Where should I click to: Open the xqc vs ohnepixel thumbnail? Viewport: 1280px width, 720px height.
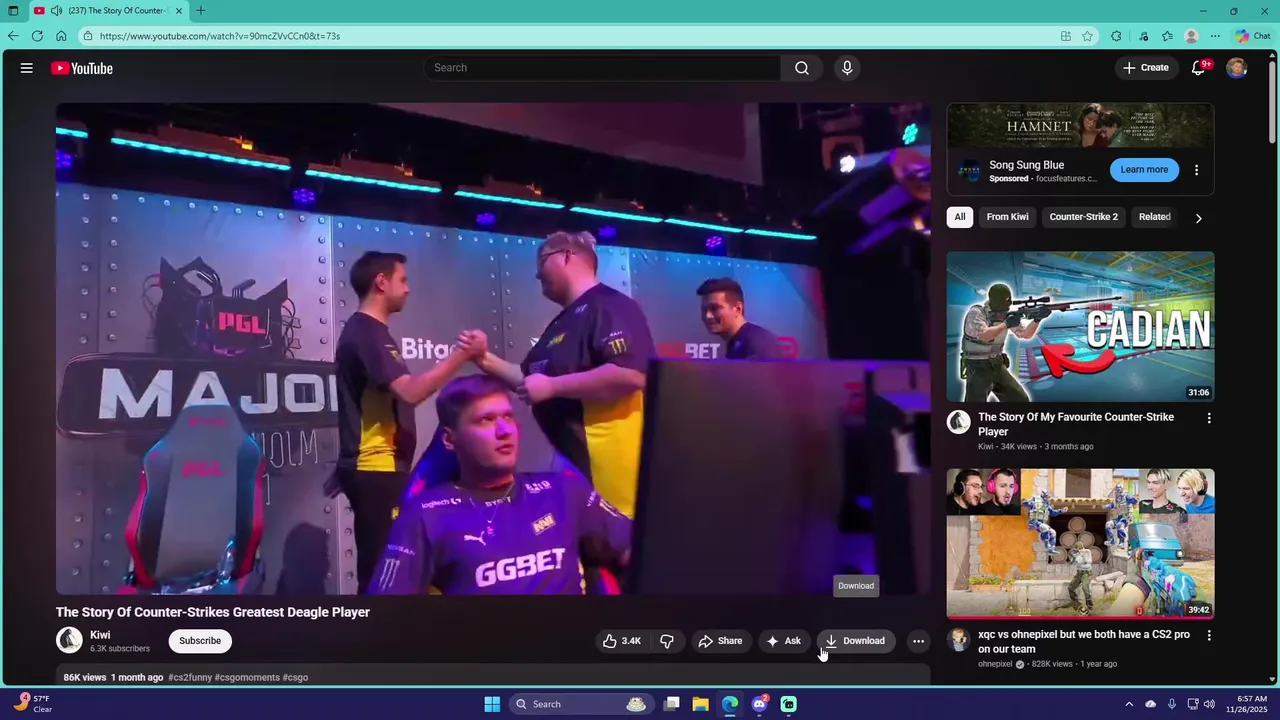pos(1081,544)
